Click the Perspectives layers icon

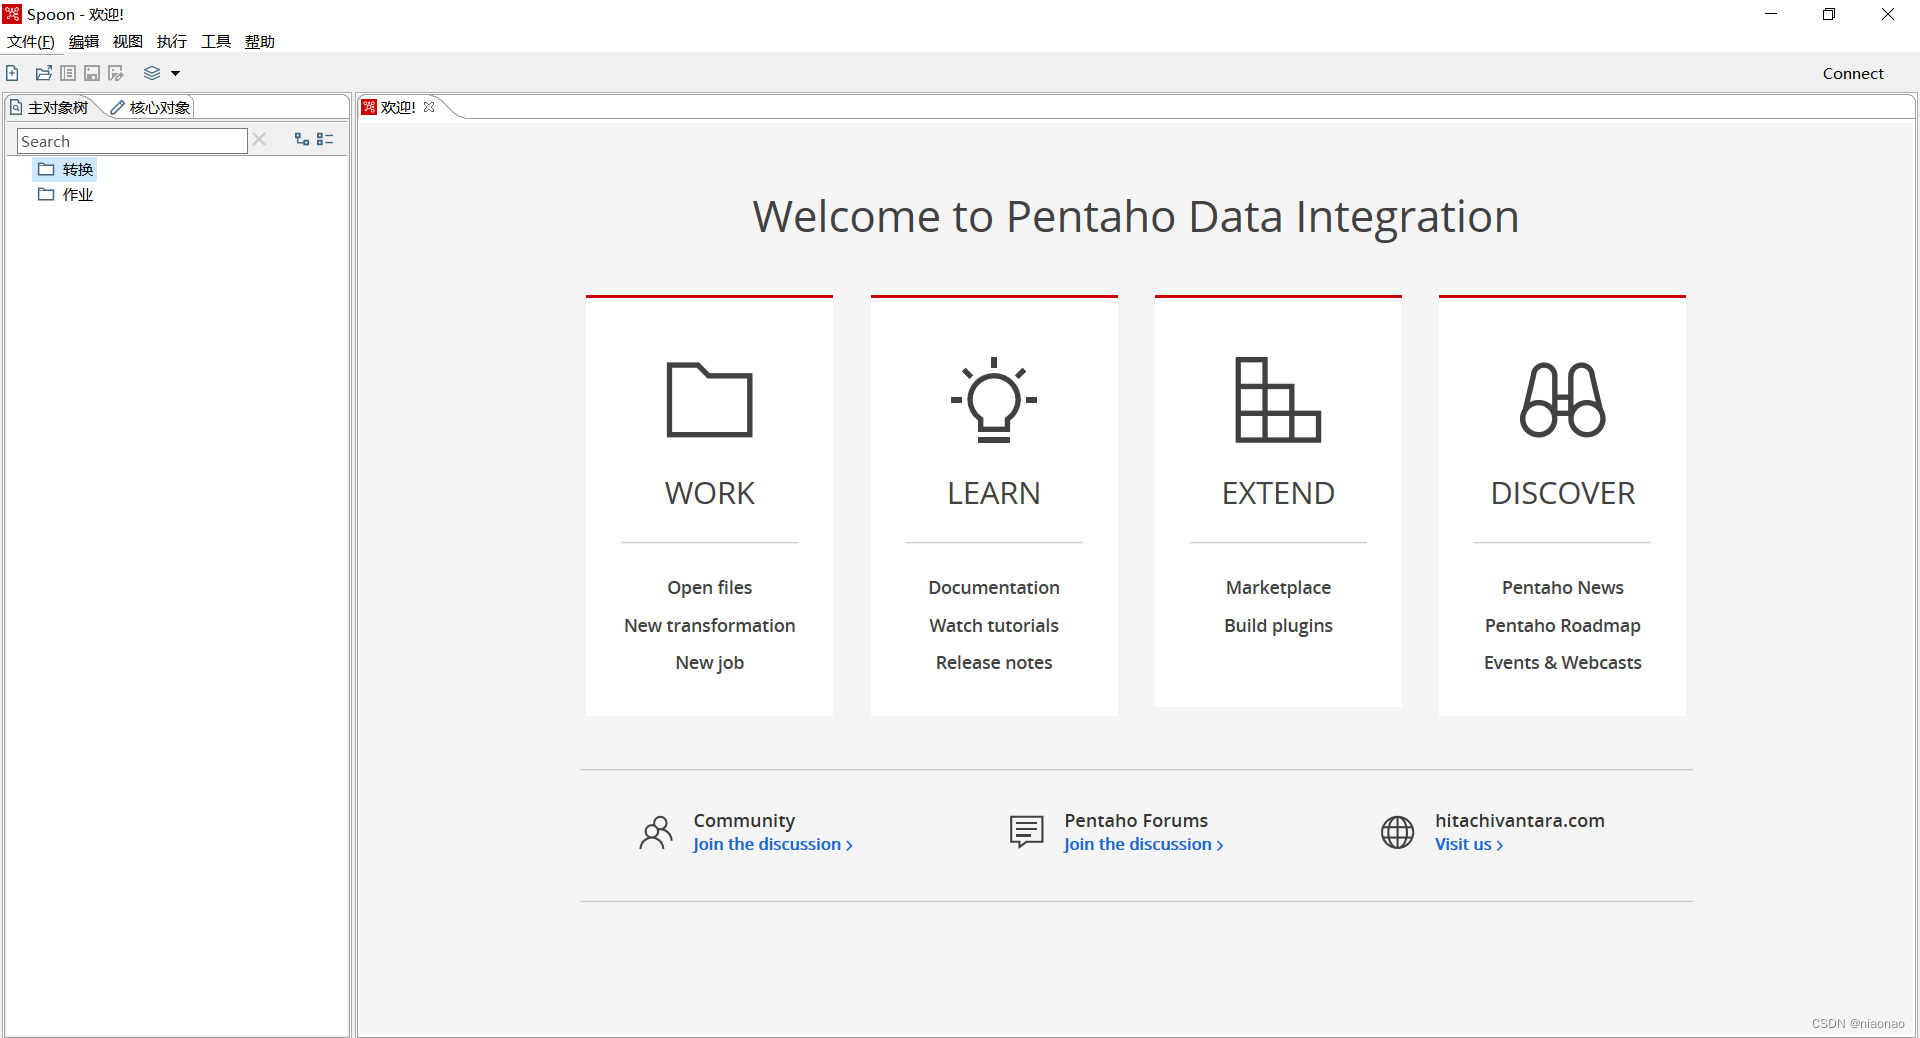point(152,73)
